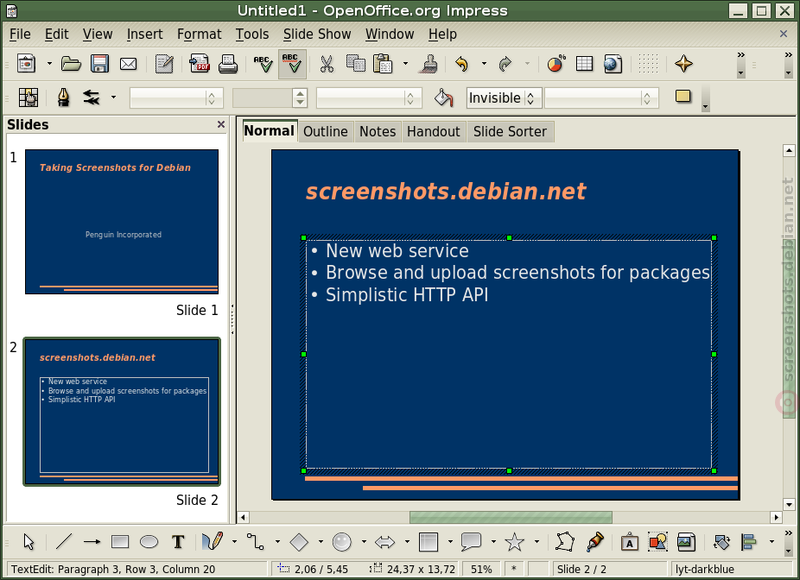Send document as e-mail via envelope icon

128,64
